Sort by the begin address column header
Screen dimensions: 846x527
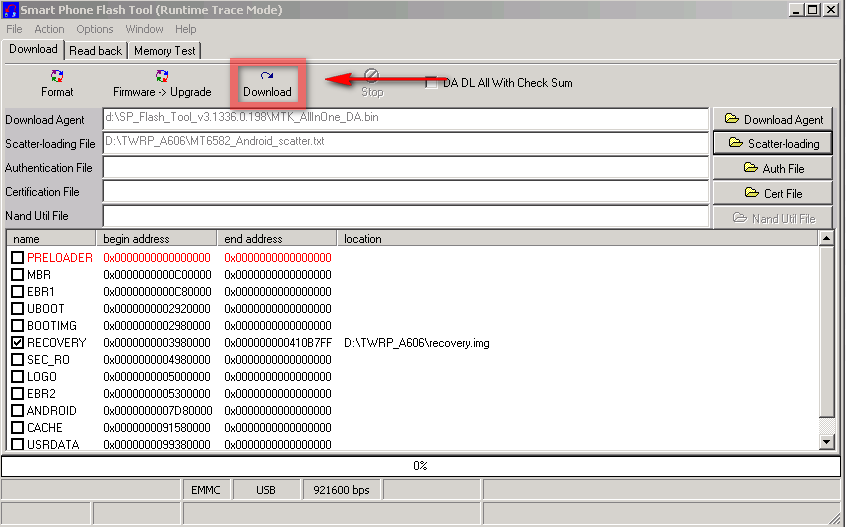tap(157, 239)
